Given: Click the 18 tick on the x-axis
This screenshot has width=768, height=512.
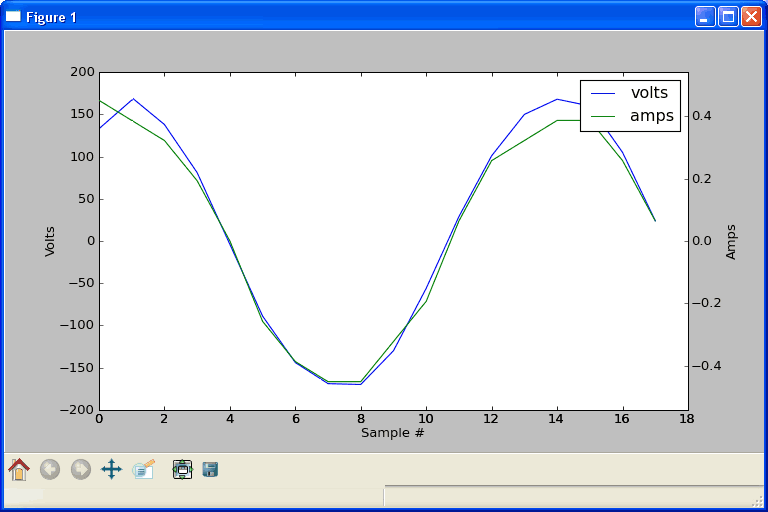Looking at the screenshot, I should click(x=687, y=419).
